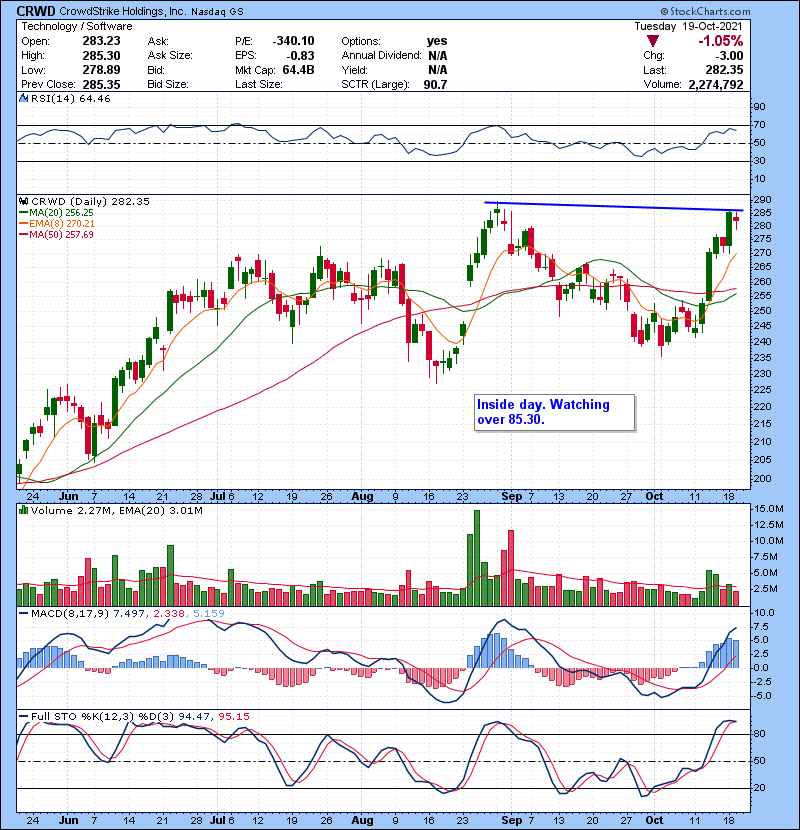Click the Nasdaq GS exchange label
This screenshot has width=800, height=830.
[217, 12]
